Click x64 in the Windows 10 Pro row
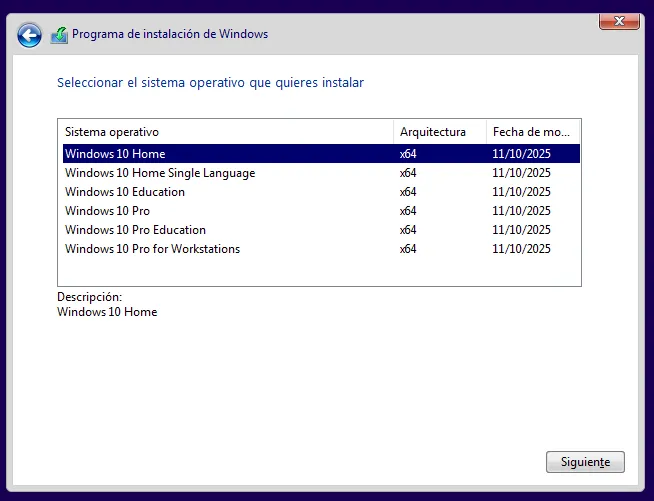This screenshot has height=501, width=654. click(408, 211)
